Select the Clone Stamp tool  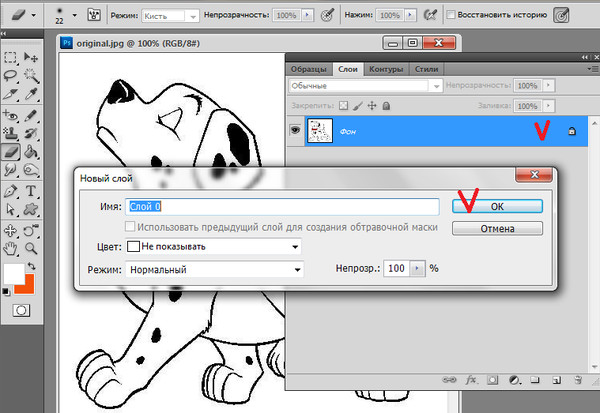(10, 133)
